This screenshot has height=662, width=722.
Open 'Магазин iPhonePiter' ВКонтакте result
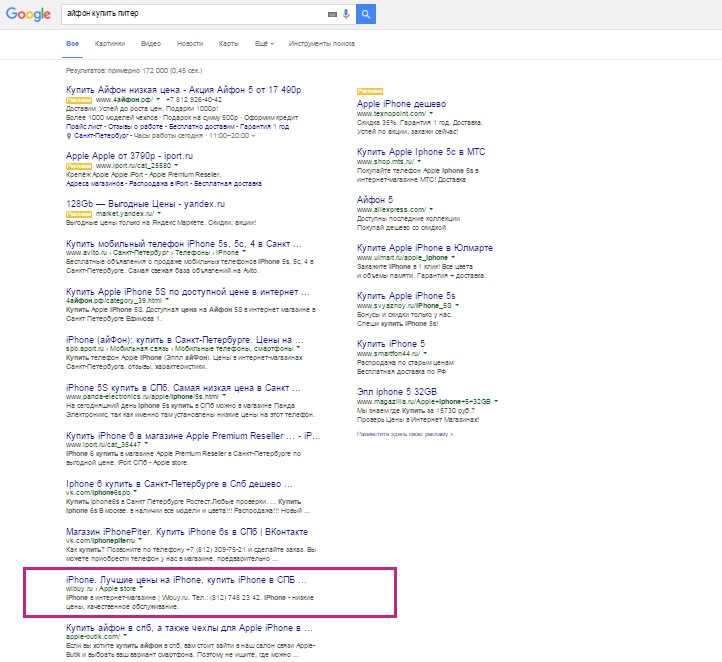186,532
